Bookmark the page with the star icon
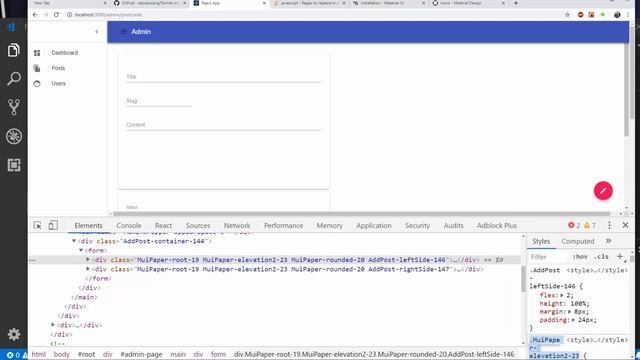The image size is (640, 360). 567,15
